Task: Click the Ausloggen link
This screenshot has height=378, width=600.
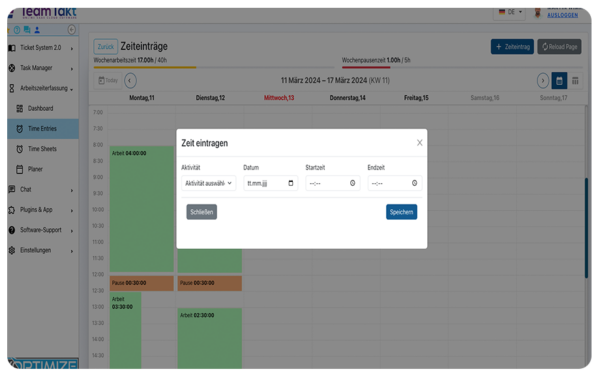Action: coord(562,15)
